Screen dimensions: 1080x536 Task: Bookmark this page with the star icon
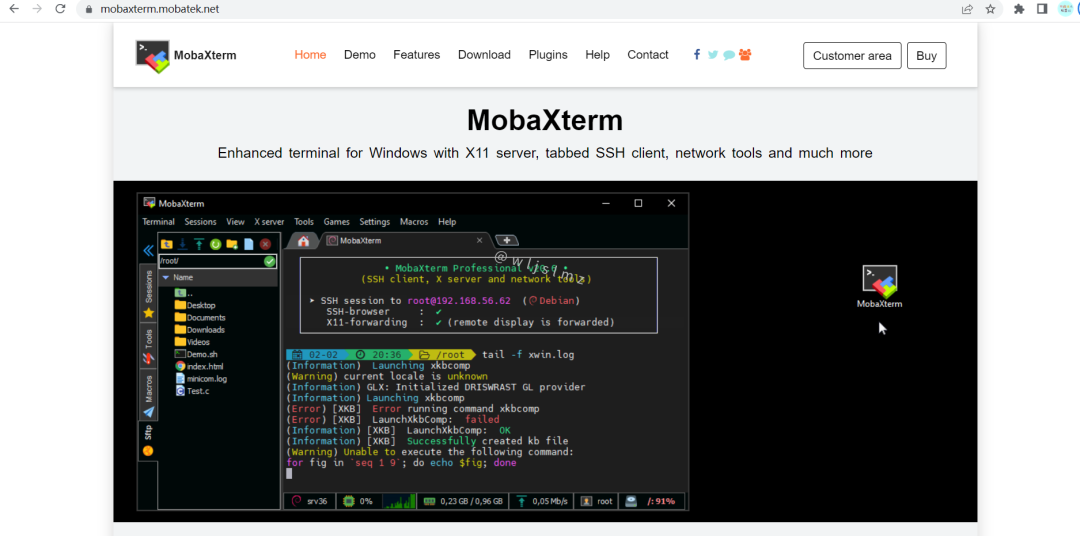coord(990,9)
